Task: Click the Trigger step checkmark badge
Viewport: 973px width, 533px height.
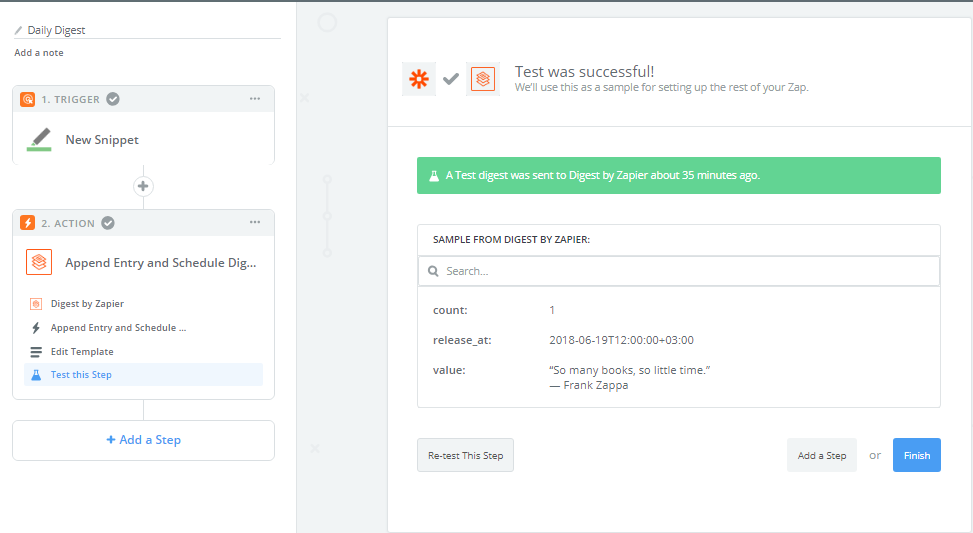Action: click(113, 99)
